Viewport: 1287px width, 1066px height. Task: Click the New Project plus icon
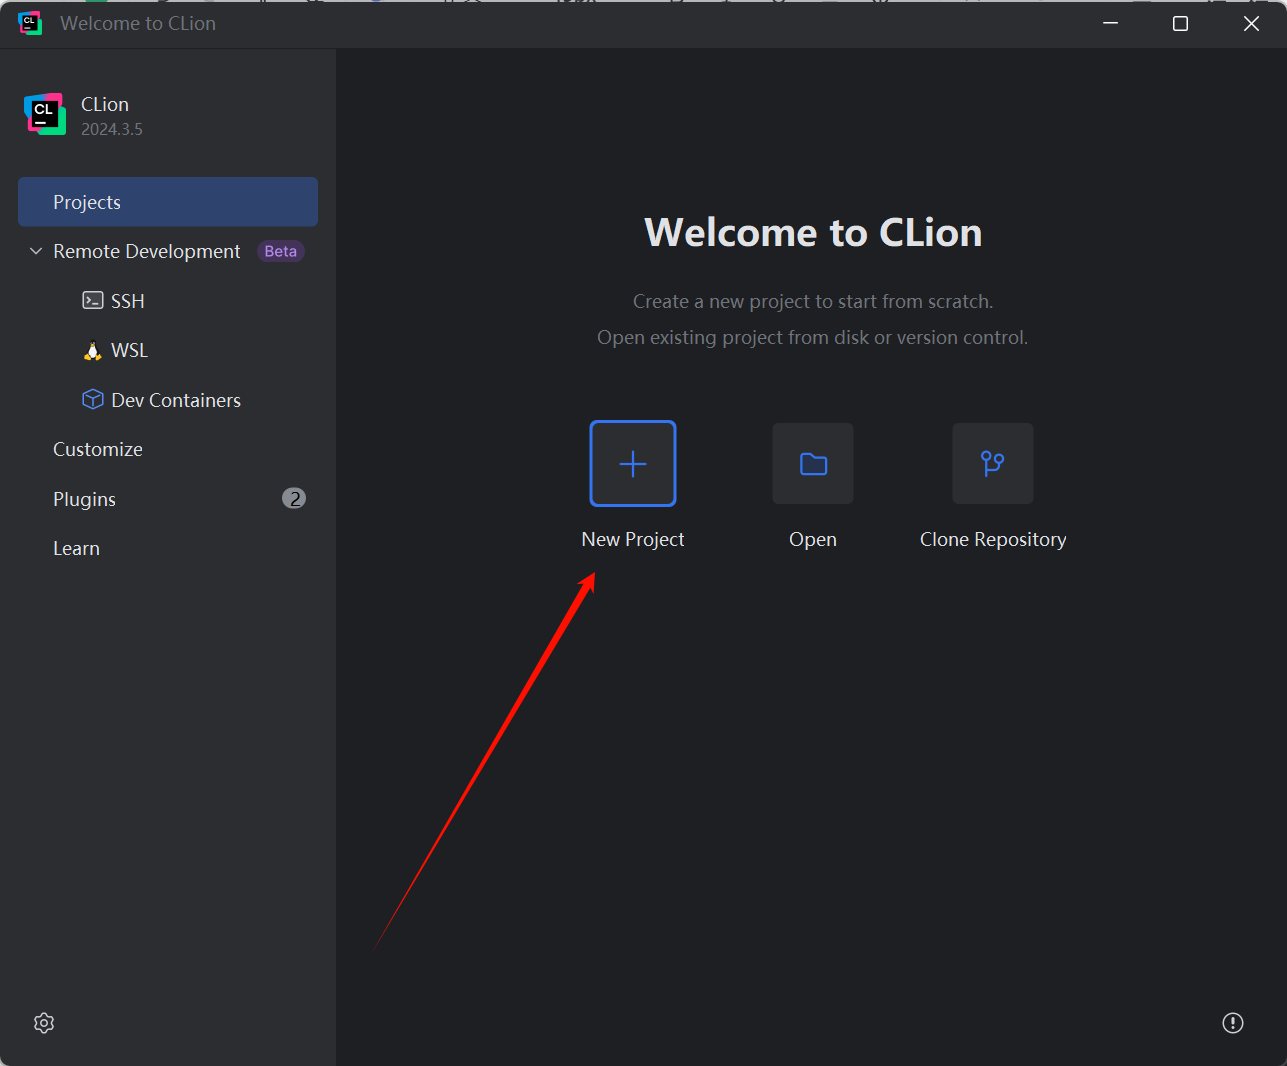(x=632, y=463)
